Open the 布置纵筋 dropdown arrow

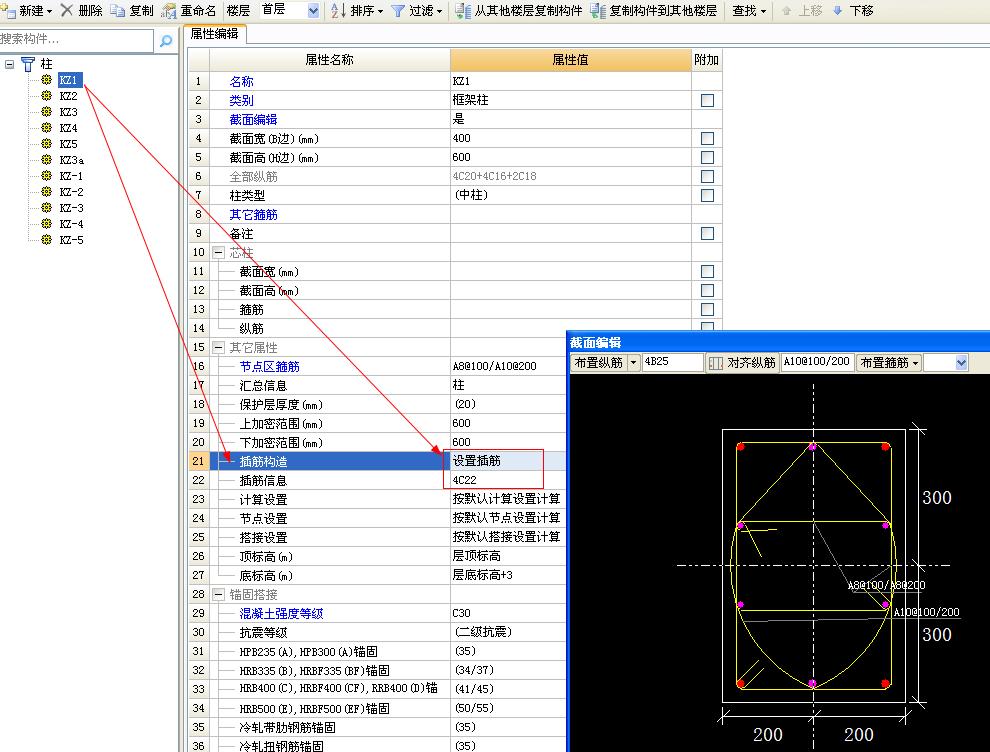[x=633, y=363]
